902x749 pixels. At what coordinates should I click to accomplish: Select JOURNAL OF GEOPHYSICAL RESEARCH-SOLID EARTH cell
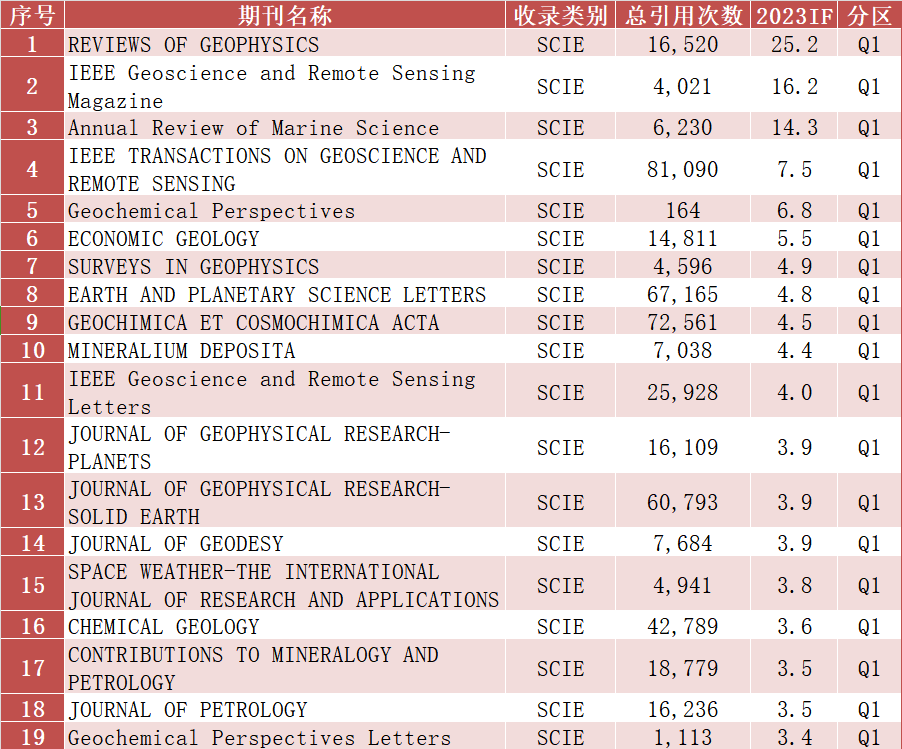pos(285,502)
